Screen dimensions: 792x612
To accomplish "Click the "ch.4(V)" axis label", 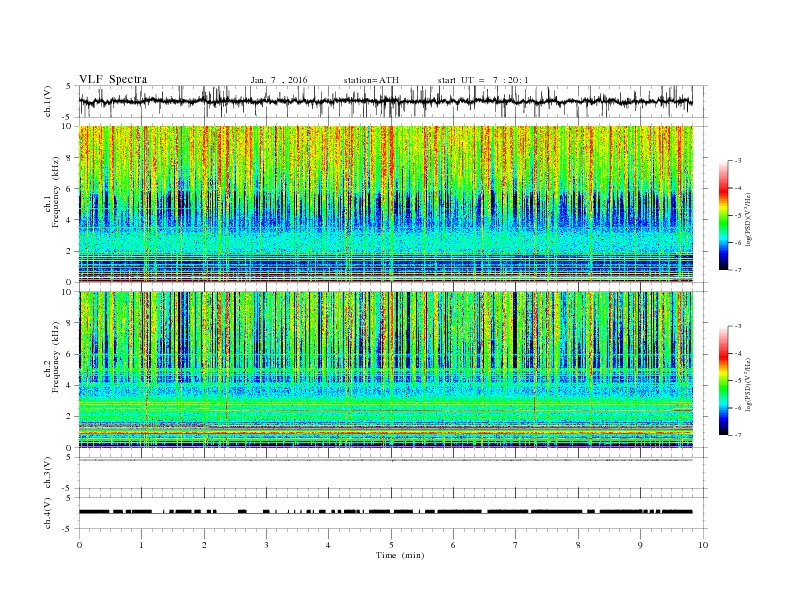I will click(x=48, y=513).
